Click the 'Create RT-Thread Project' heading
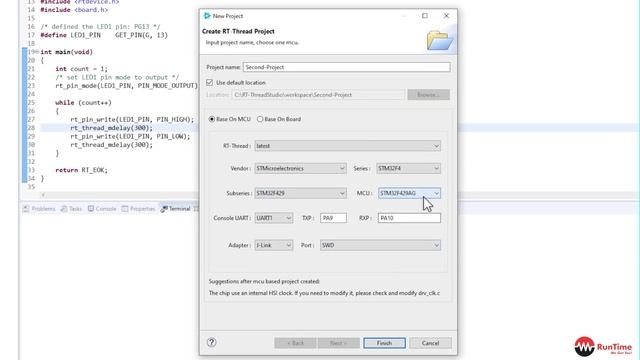The width and height of the screenshot is (640, 360). click(238, 31)
